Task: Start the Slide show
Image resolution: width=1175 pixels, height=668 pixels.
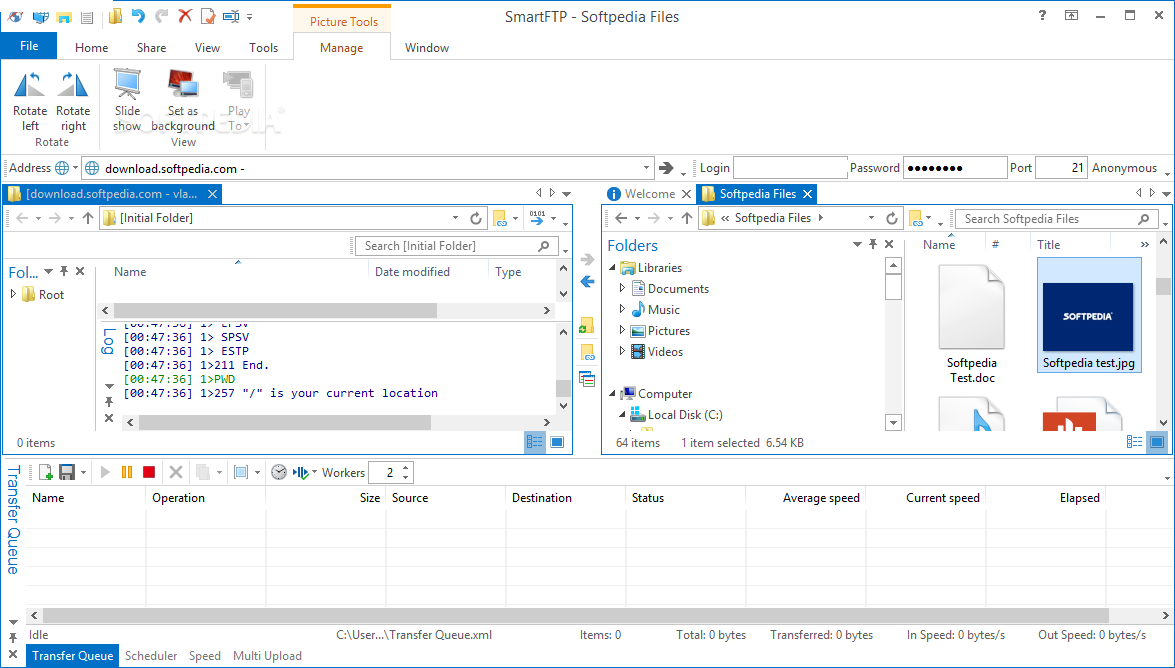Action: pyautogui.click(x=127, y=101)
